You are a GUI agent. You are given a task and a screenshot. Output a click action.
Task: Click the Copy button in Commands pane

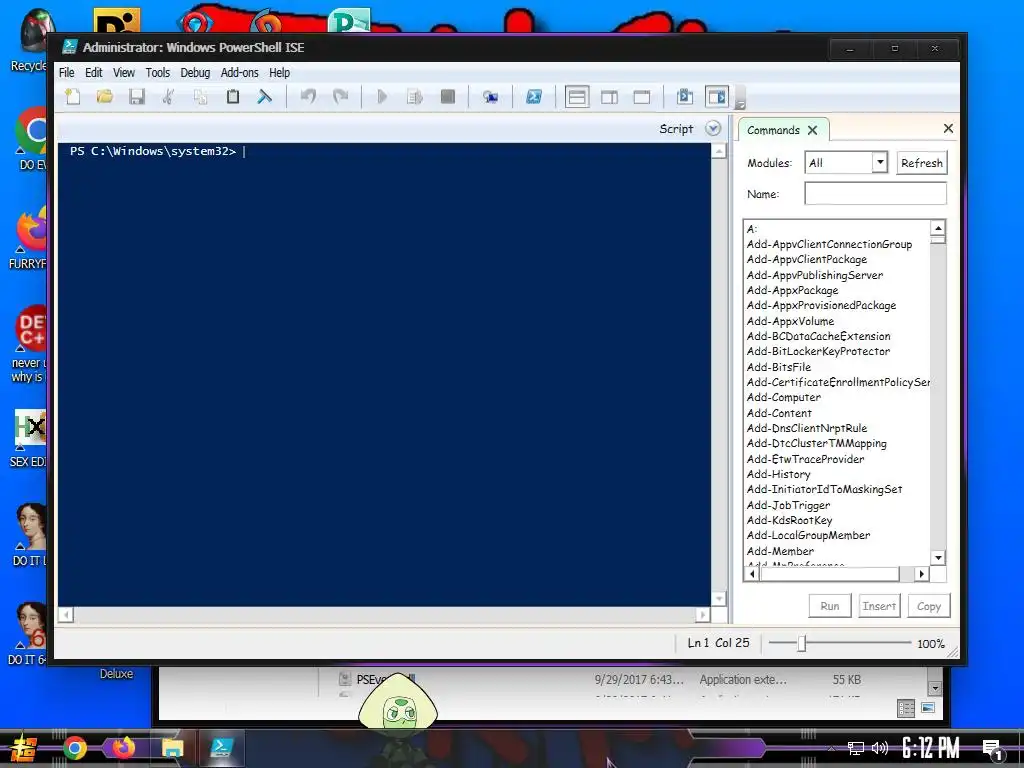point(929,606)
